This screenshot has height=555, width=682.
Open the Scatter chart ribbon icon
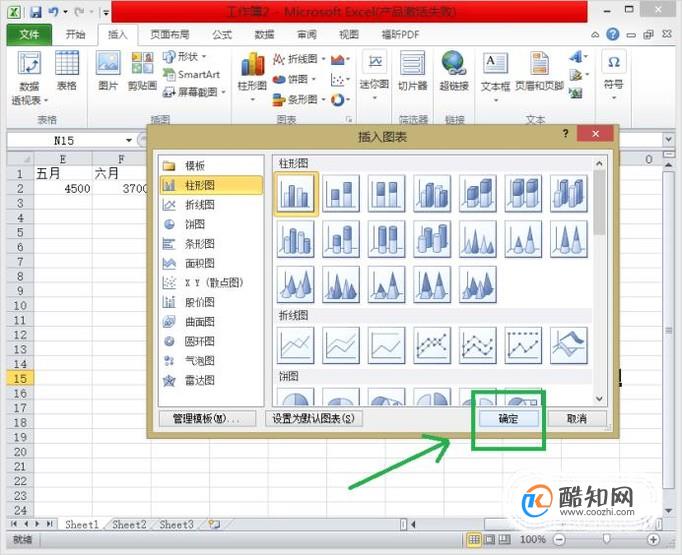[x=340, y=79]
